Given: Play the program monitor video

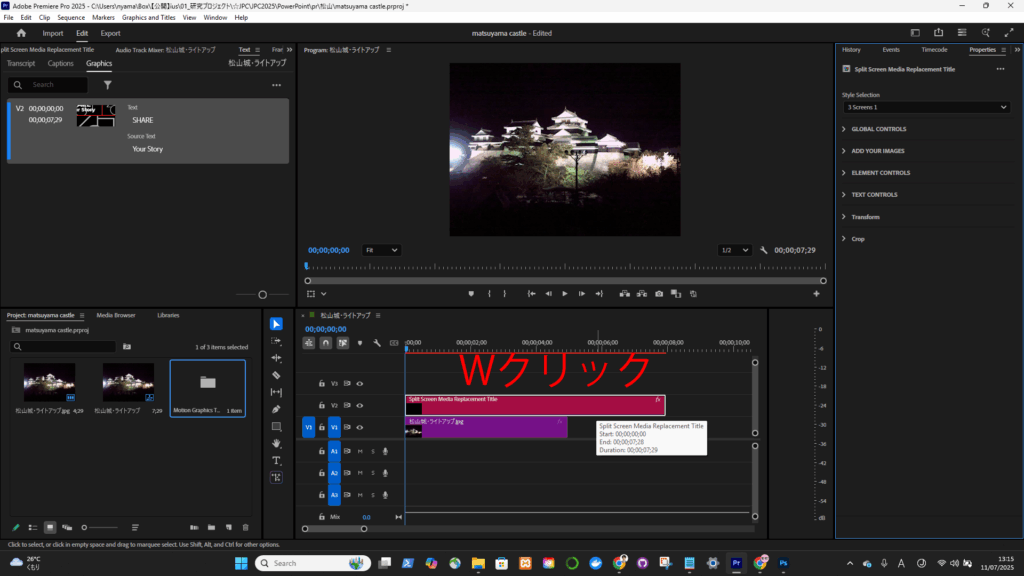Looking at the screenshot, I should [565, 294].
